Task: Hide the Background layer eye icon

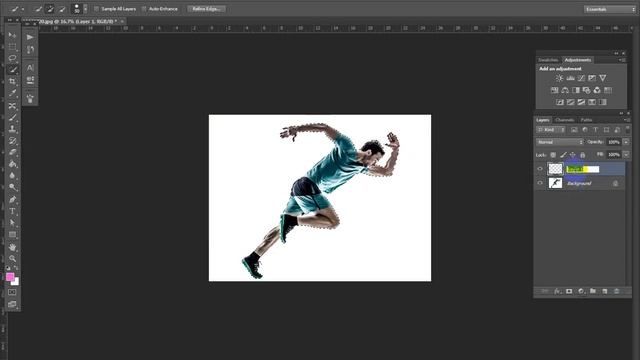Action: [x=540, y=183]
